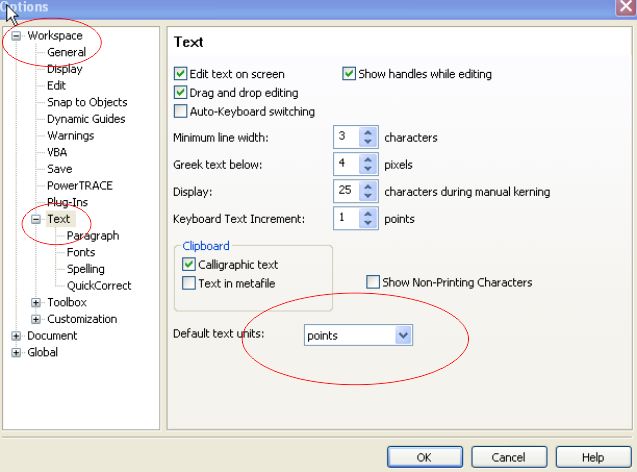Select General in the options tree

(x=66, y=52)
